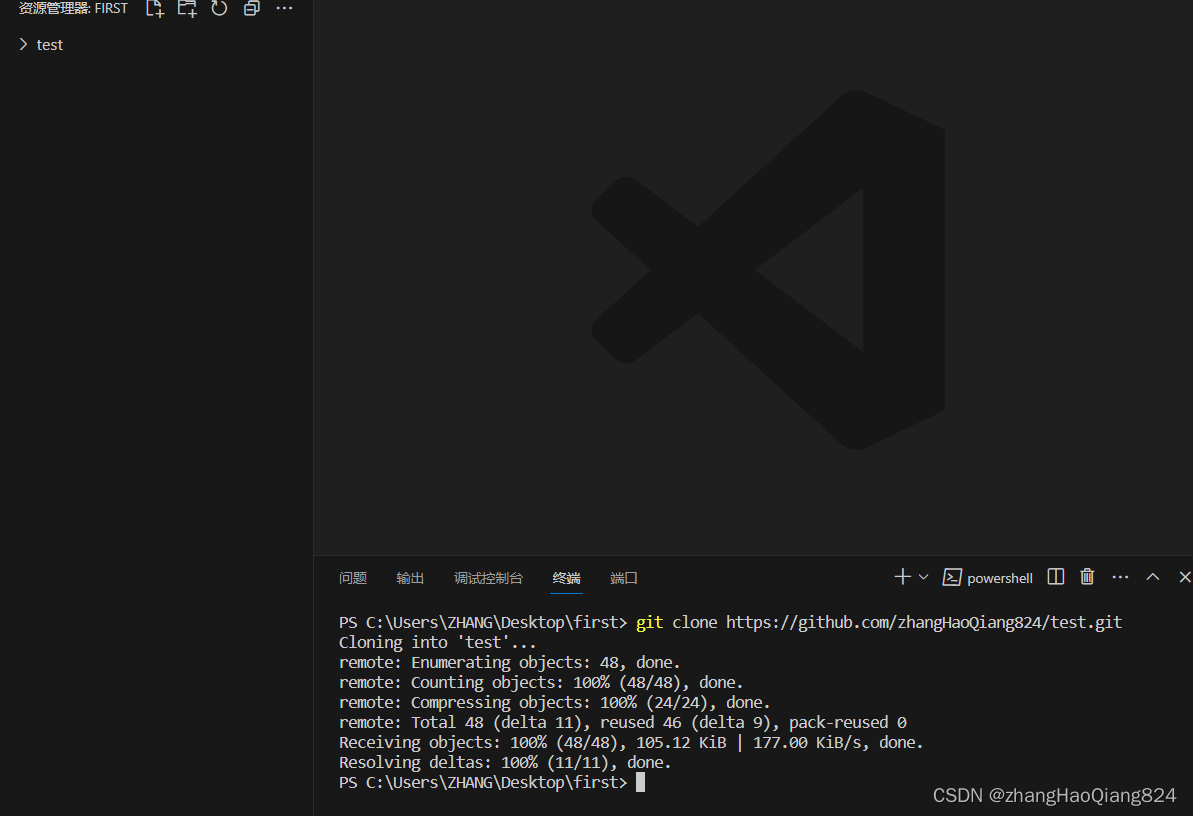Kill terminal with trash icon
Viewport: 1193px width, 816px height.
pos(1087,577)
